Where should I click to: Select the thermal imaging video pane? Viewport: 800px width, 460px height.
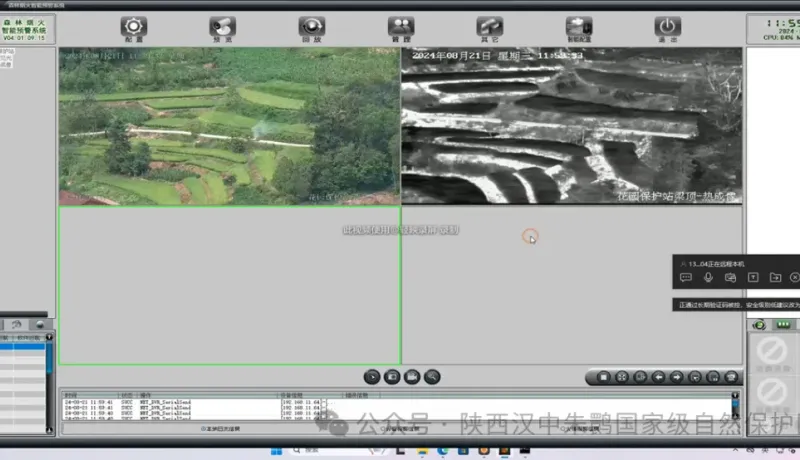coord(572,126)
